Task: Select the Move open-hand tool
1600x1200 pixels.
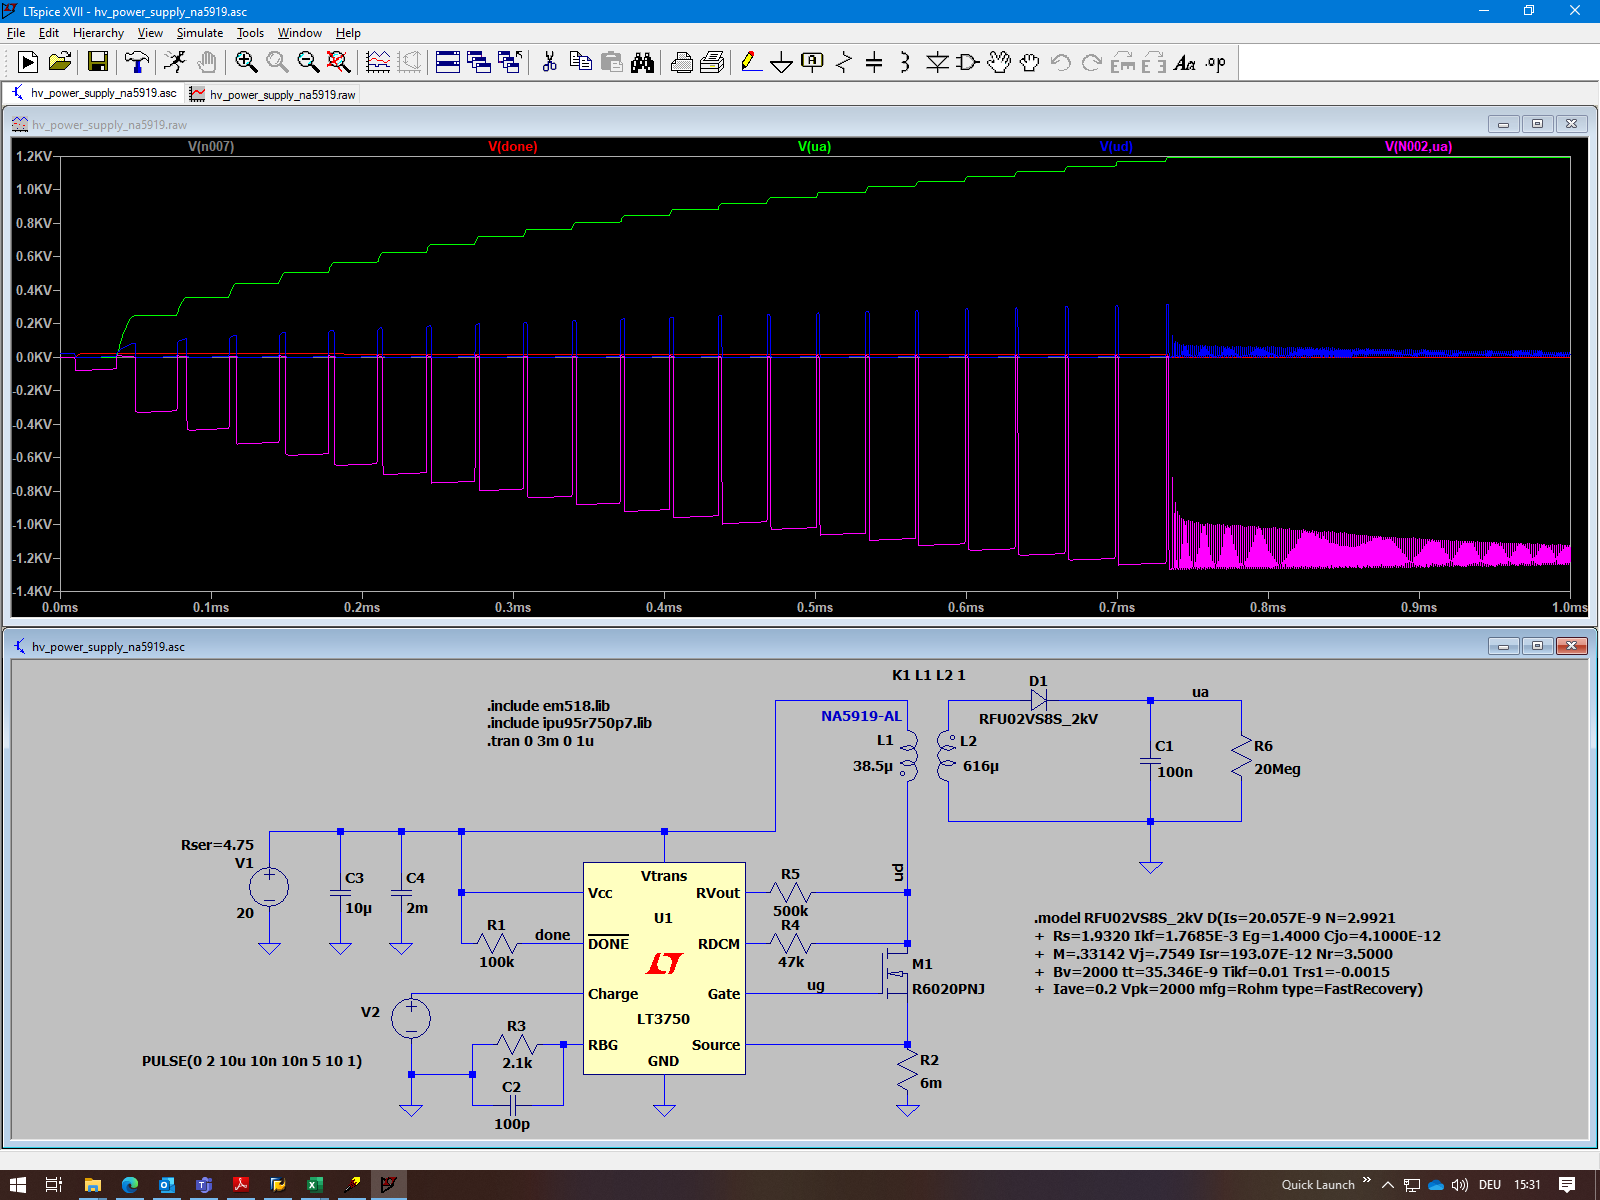Action: (999, 62)
